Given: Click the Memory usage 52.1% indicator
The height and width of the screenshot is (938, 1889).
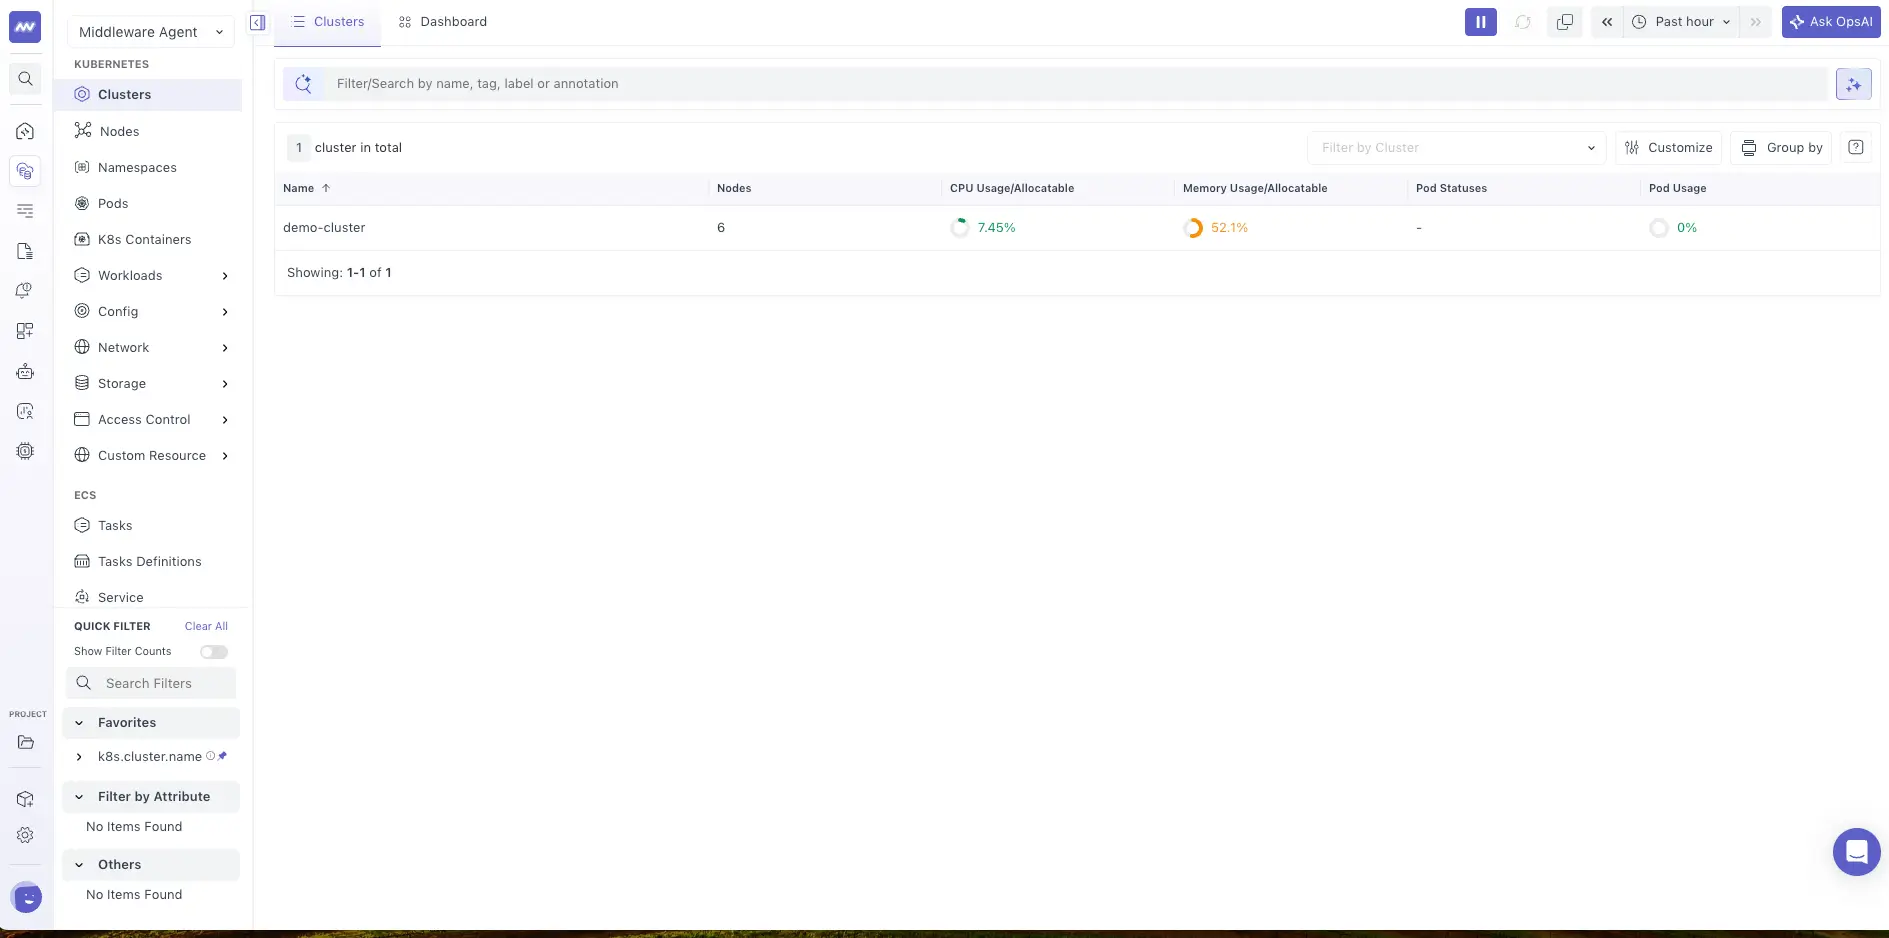Looking at the screenshot, I should (x=1216, y=228).
